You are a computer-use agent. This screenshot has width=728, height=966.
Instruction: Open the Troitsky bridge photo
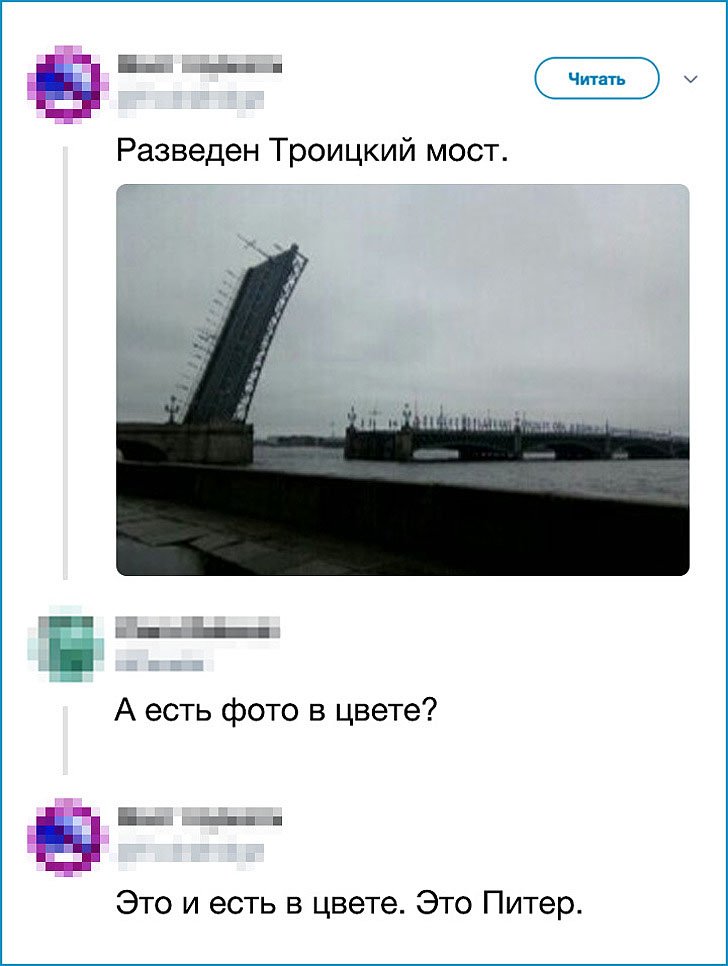pos(403,380)
